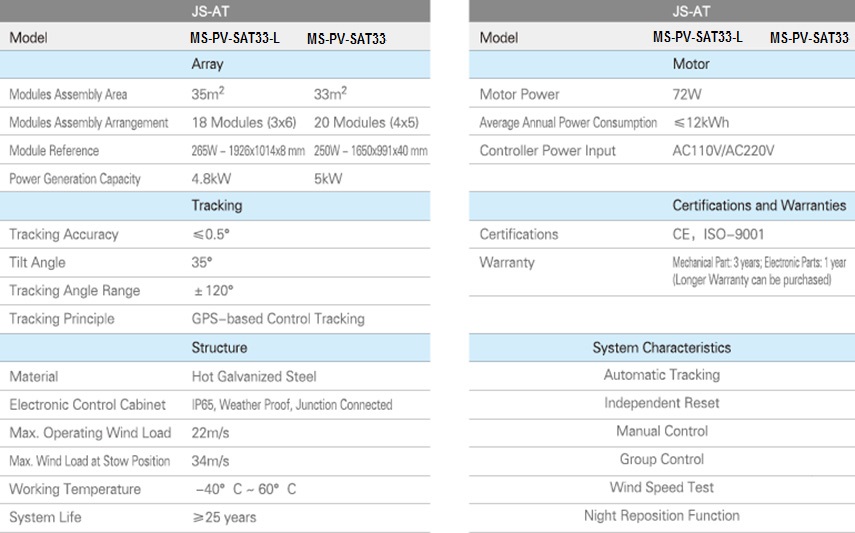Click the System Characteristics header

coord(661,348)
